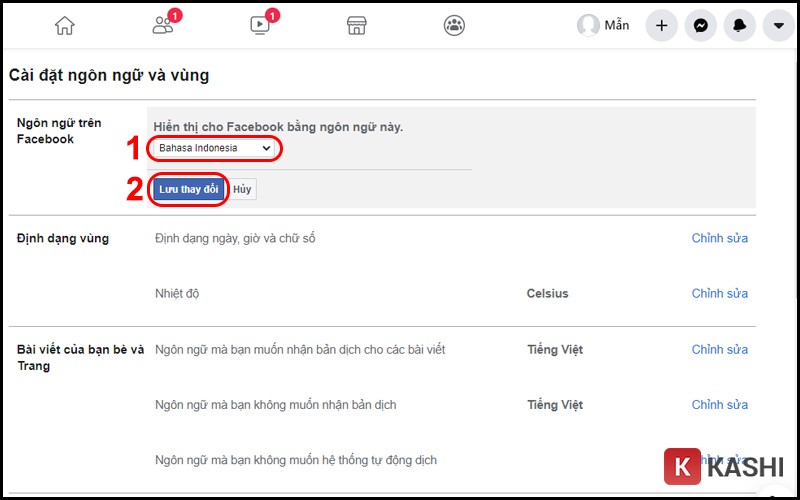Open profile Mẫn avatar
Screen dimensions: 800x500
(588, 25)
